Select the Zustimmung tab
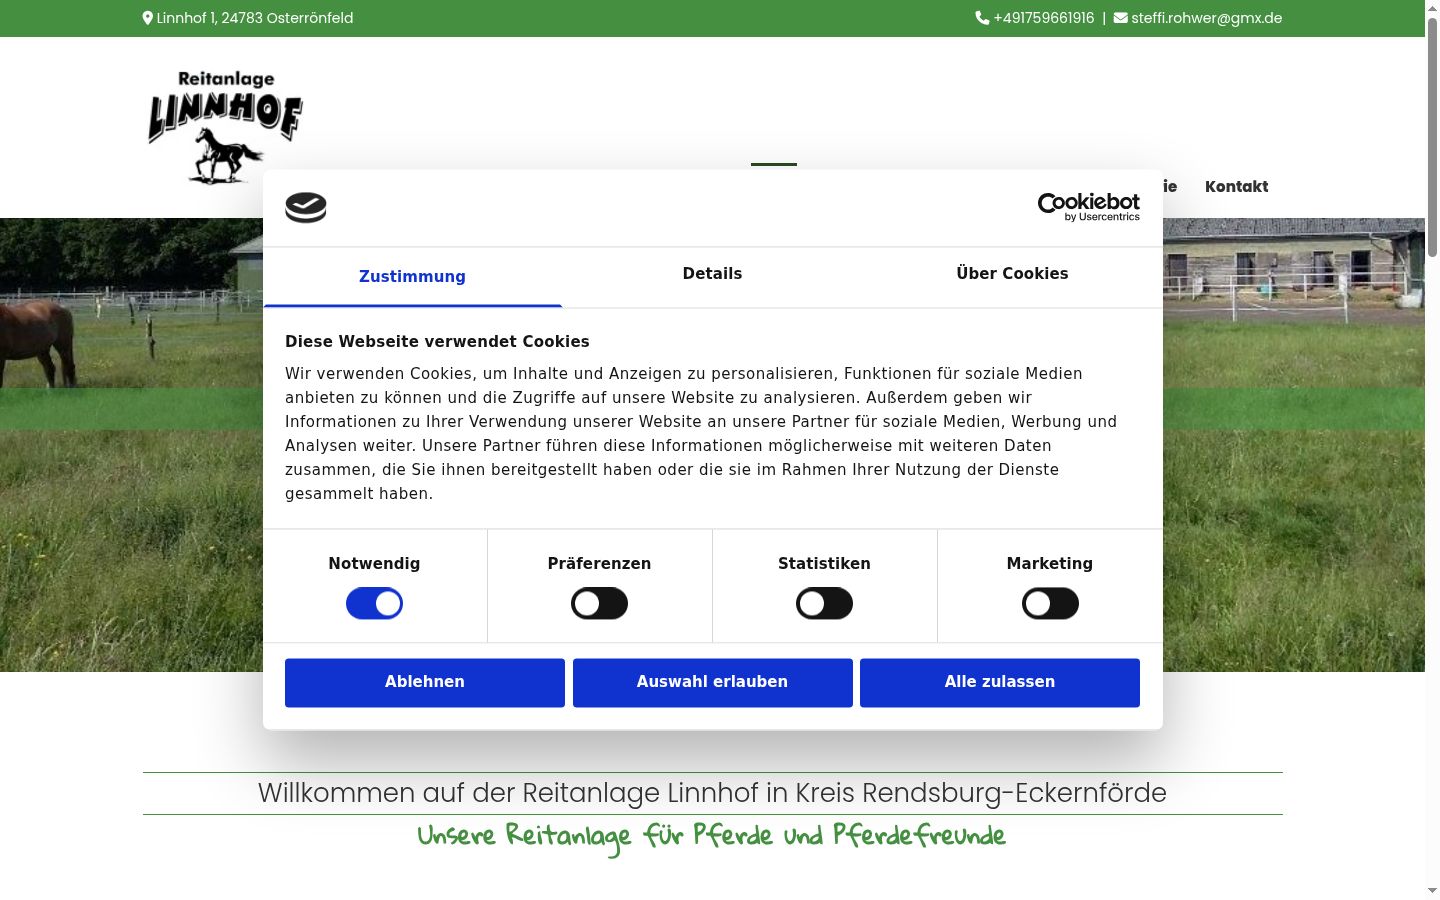The width and height of the screenshot is (1440, 900). pos(412,277)
